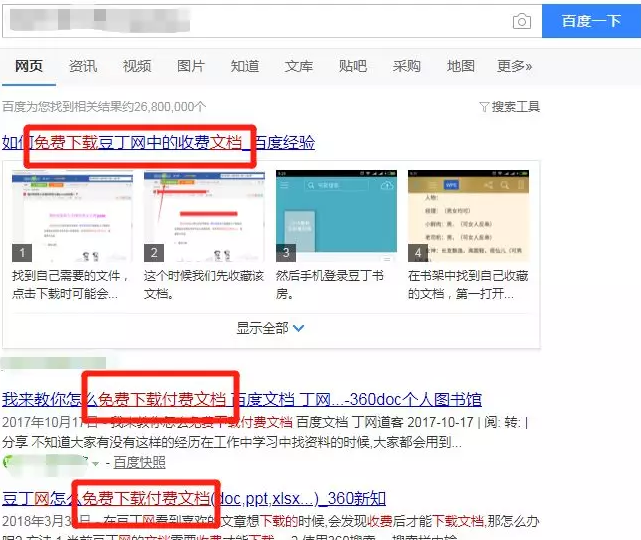This screenshot has height=540, width=641.
Task: Open the 豆丁网怎么免费下载付费文档 360新知 result
Action: [x=194, y=499]
